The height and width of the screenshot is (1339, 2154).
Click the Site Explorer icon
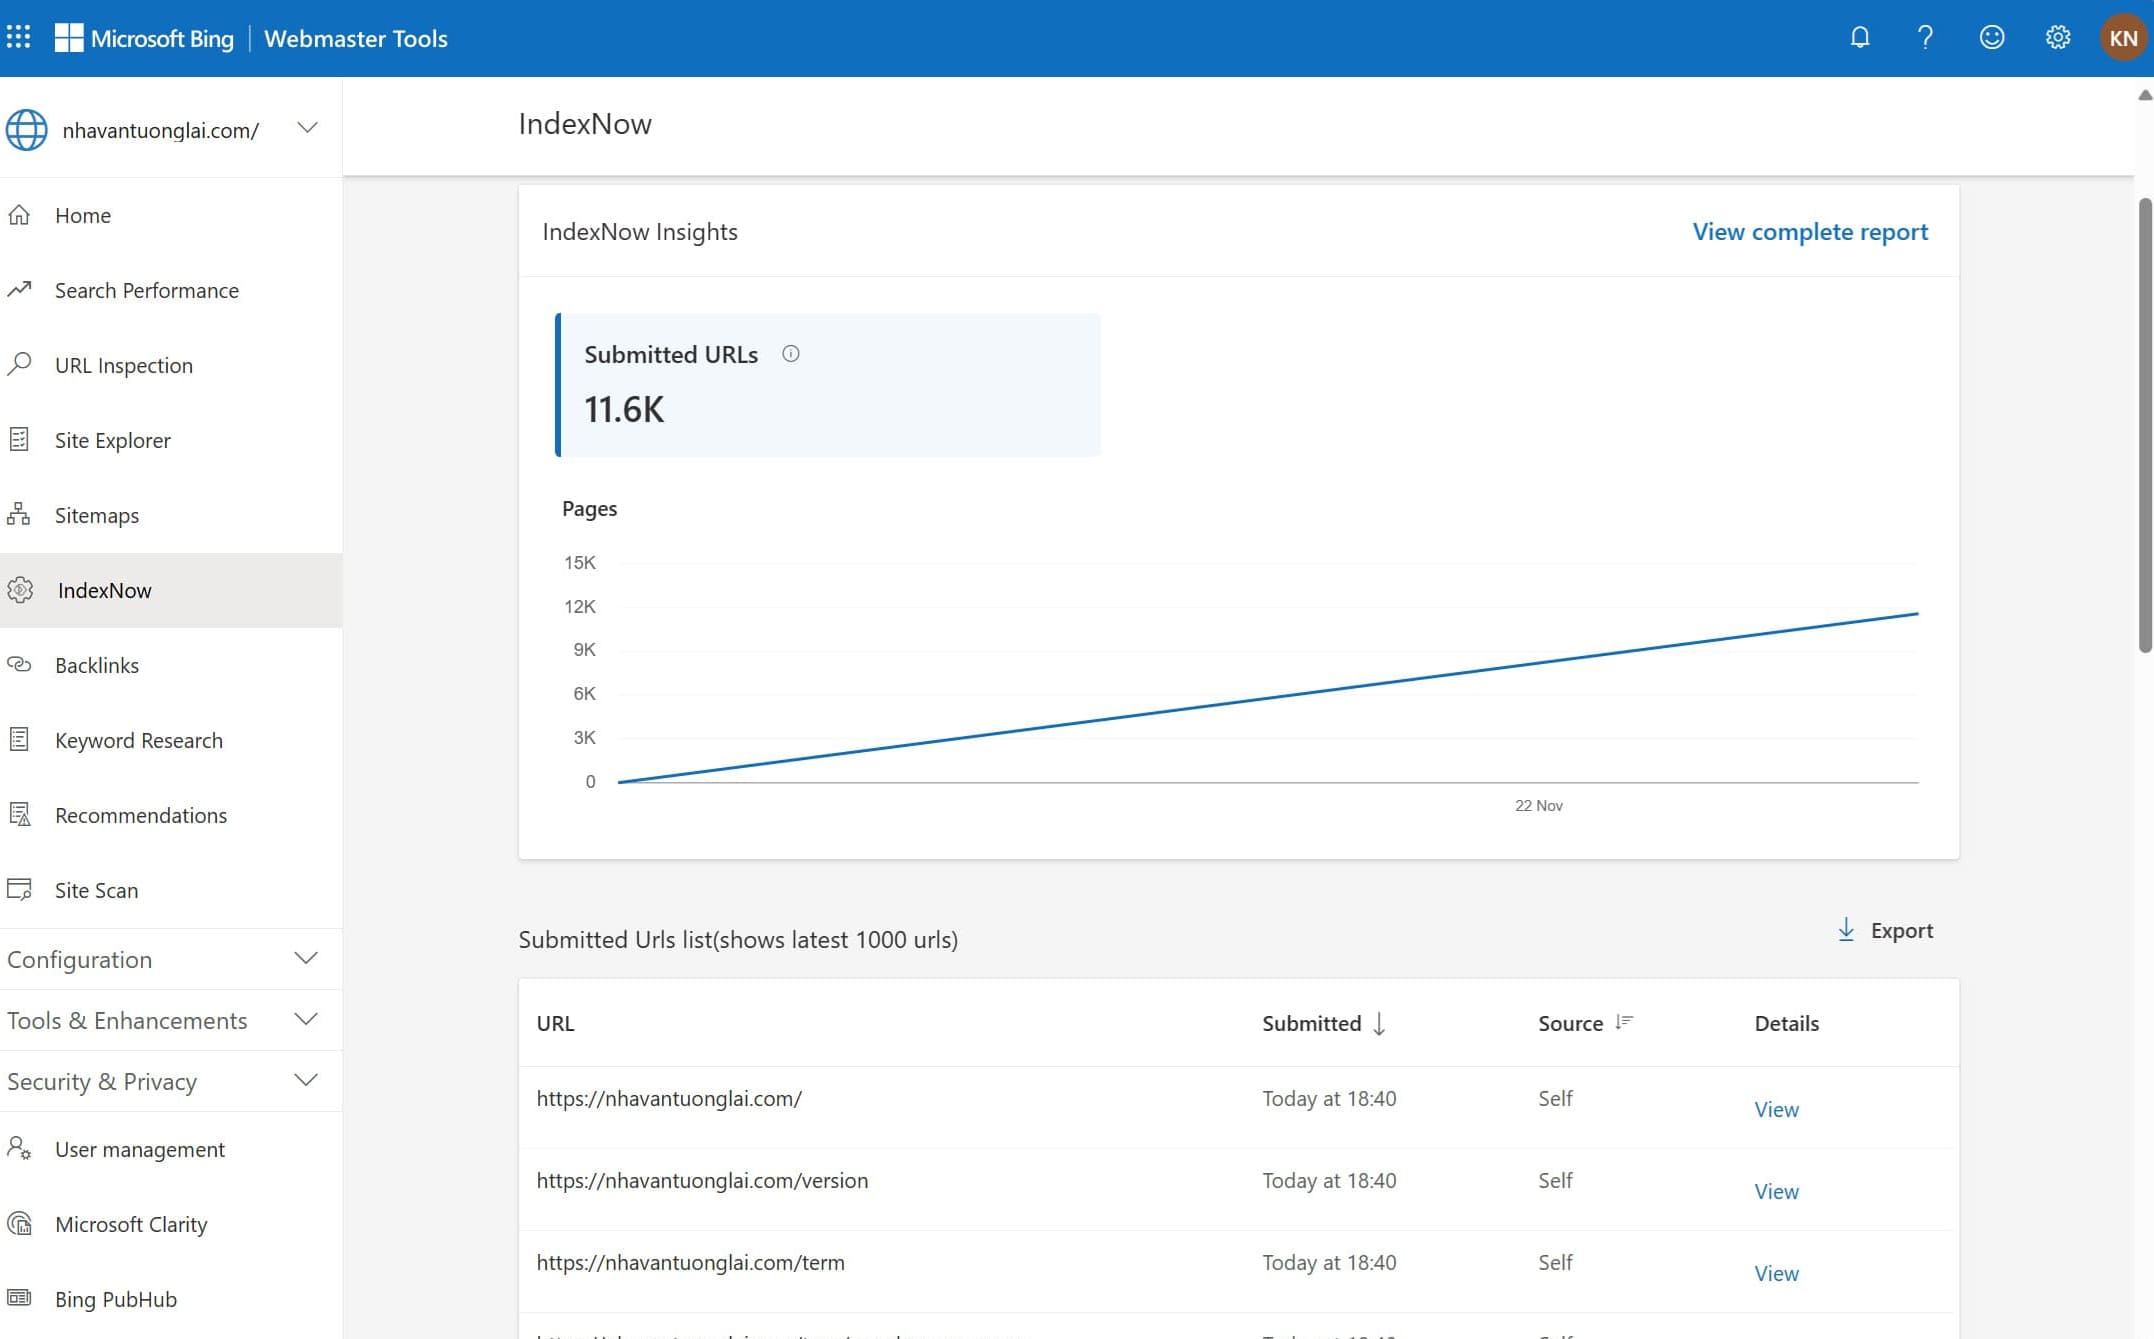pos(19,440)
